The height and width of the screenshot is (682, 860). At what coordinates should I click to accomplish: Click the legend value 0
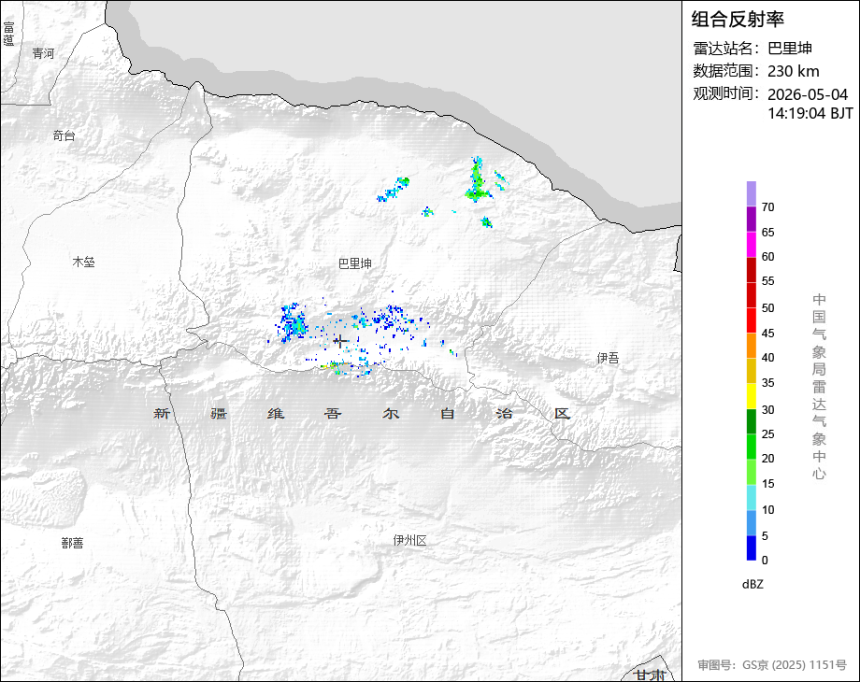click(x=765, y=560)
